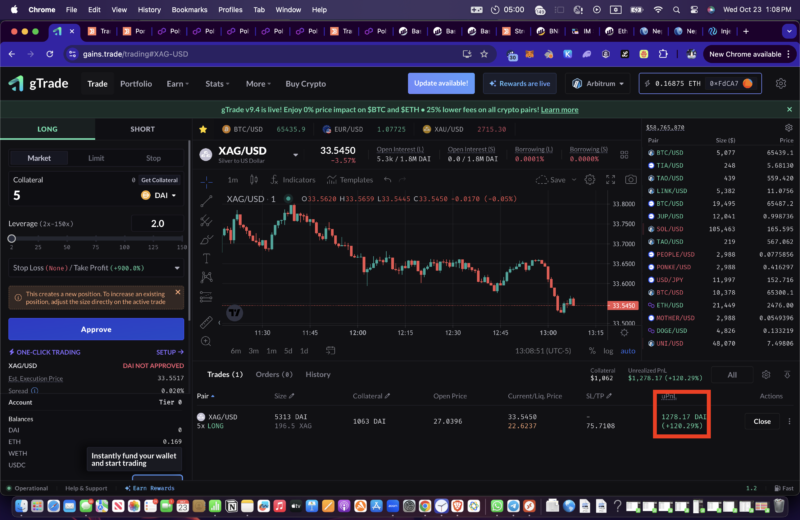The width and height of the screenshot is (800, 520).
Task: Close the XAG/USD long position
Action: point(762,422)
